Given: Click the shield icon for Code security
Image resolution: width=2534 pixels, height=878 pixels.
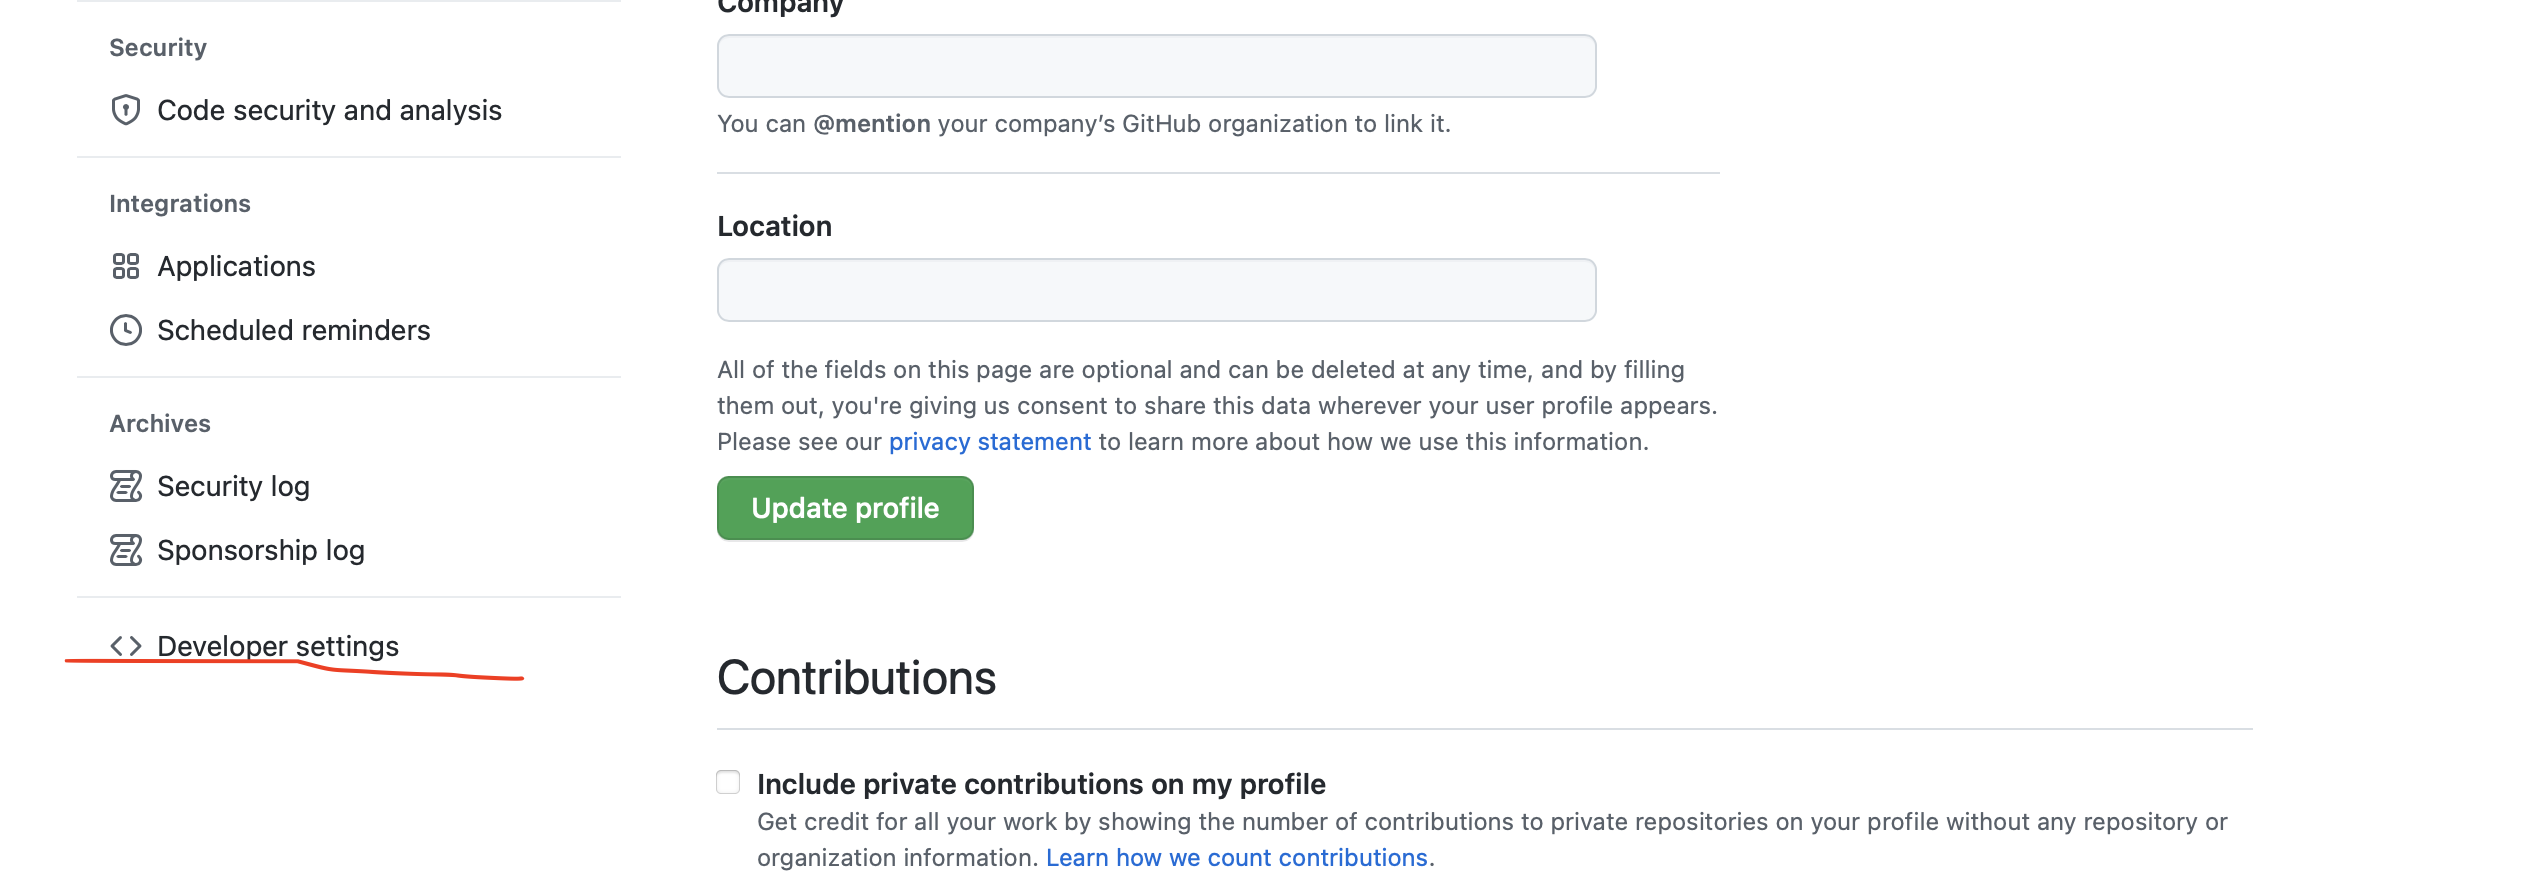Looking at the screenshot, I should 125,110.
